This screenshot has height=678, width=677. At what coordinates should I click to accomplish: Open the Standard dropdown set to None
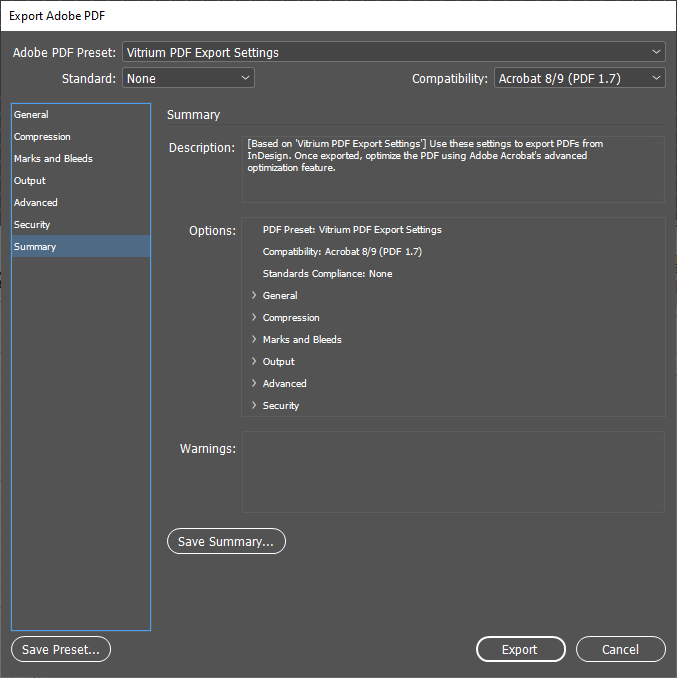[188, 78]
